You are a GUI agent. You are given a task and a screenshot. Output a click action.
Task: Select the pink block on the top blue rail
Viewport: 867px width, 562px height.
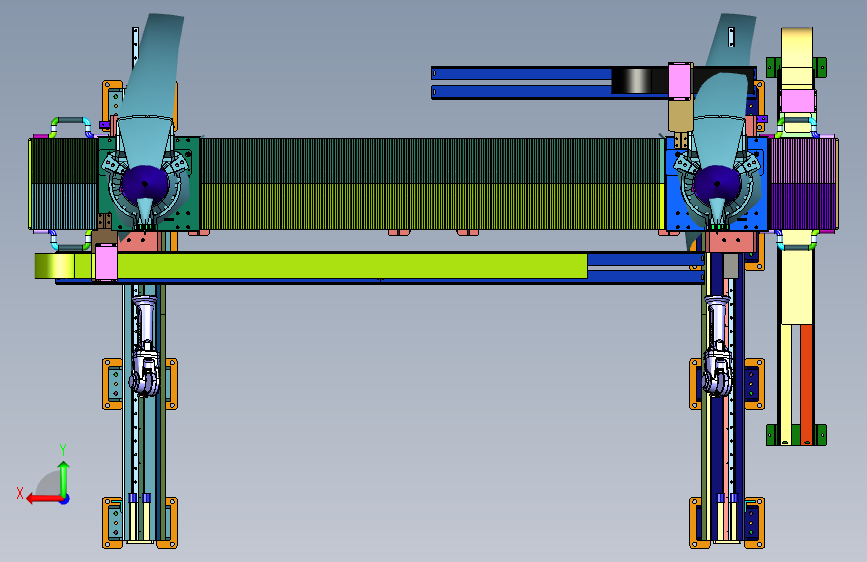pos(680,81)
